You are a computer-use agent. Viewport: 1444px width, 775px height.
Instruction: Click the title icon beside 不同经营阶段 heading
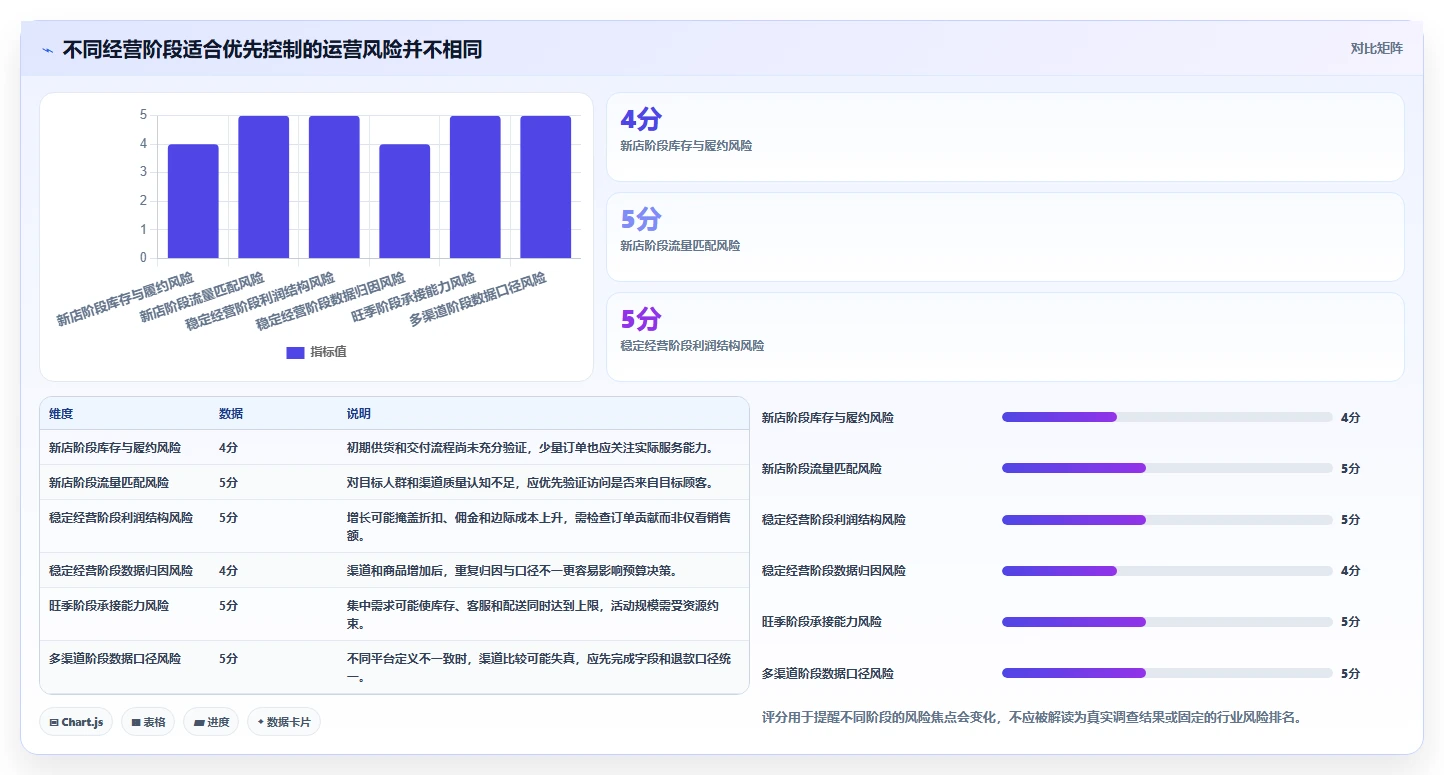[47, 49]
